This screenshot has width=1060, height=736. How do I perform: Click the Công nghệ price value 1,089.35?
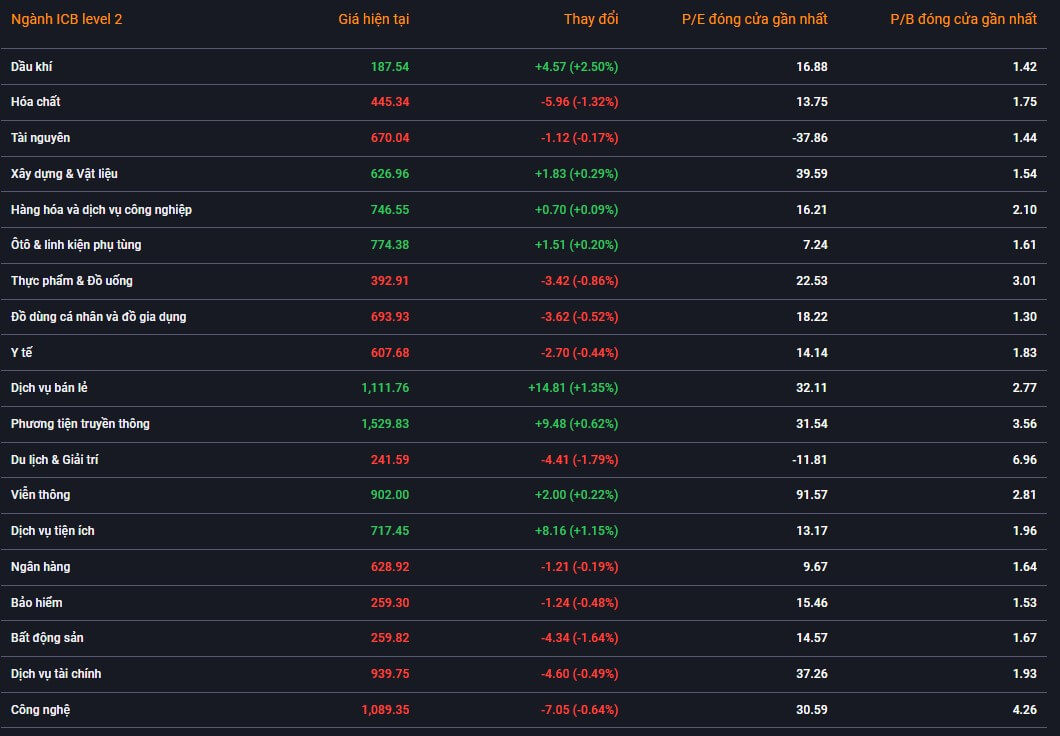click(385, 710)
